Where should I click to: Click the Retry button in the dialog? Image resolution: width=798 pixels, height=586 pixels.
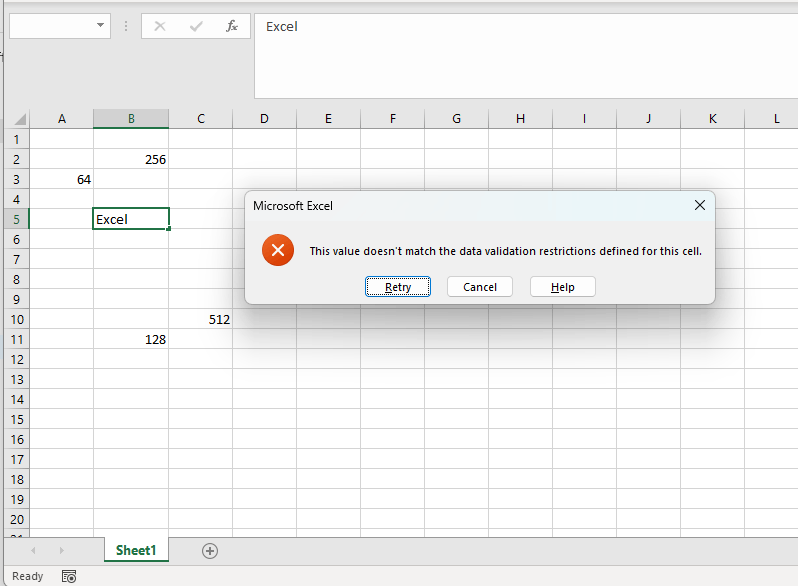(397, 287)
